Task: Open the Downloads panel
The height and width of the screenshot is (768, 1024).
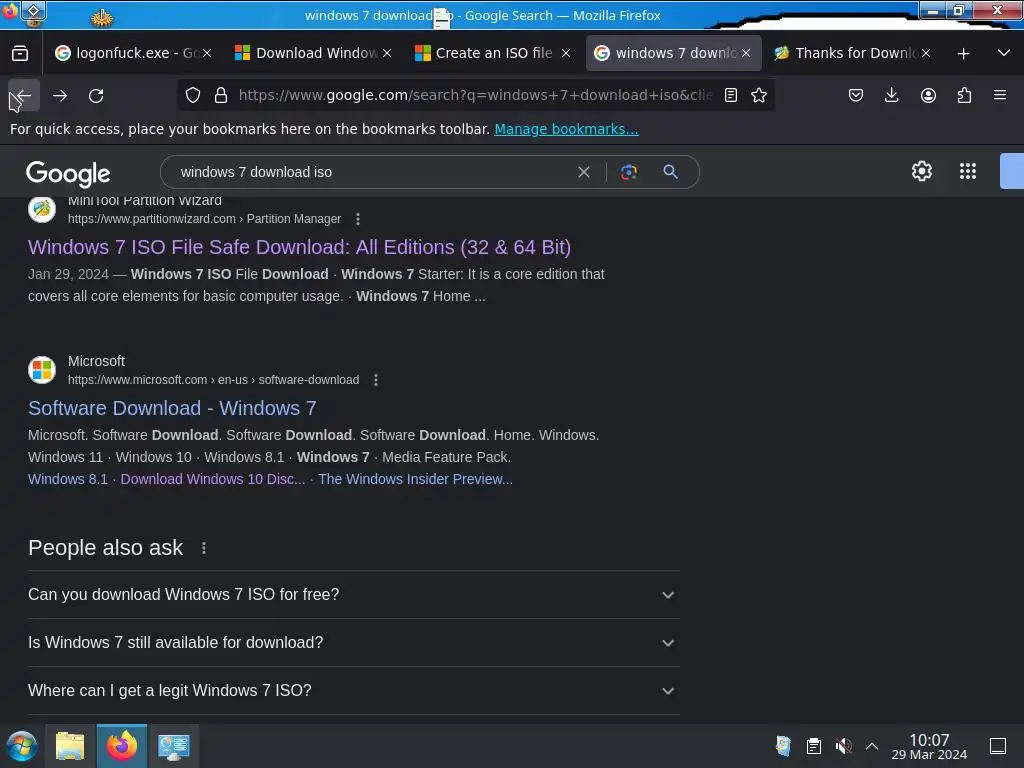Action: [891, 95]
